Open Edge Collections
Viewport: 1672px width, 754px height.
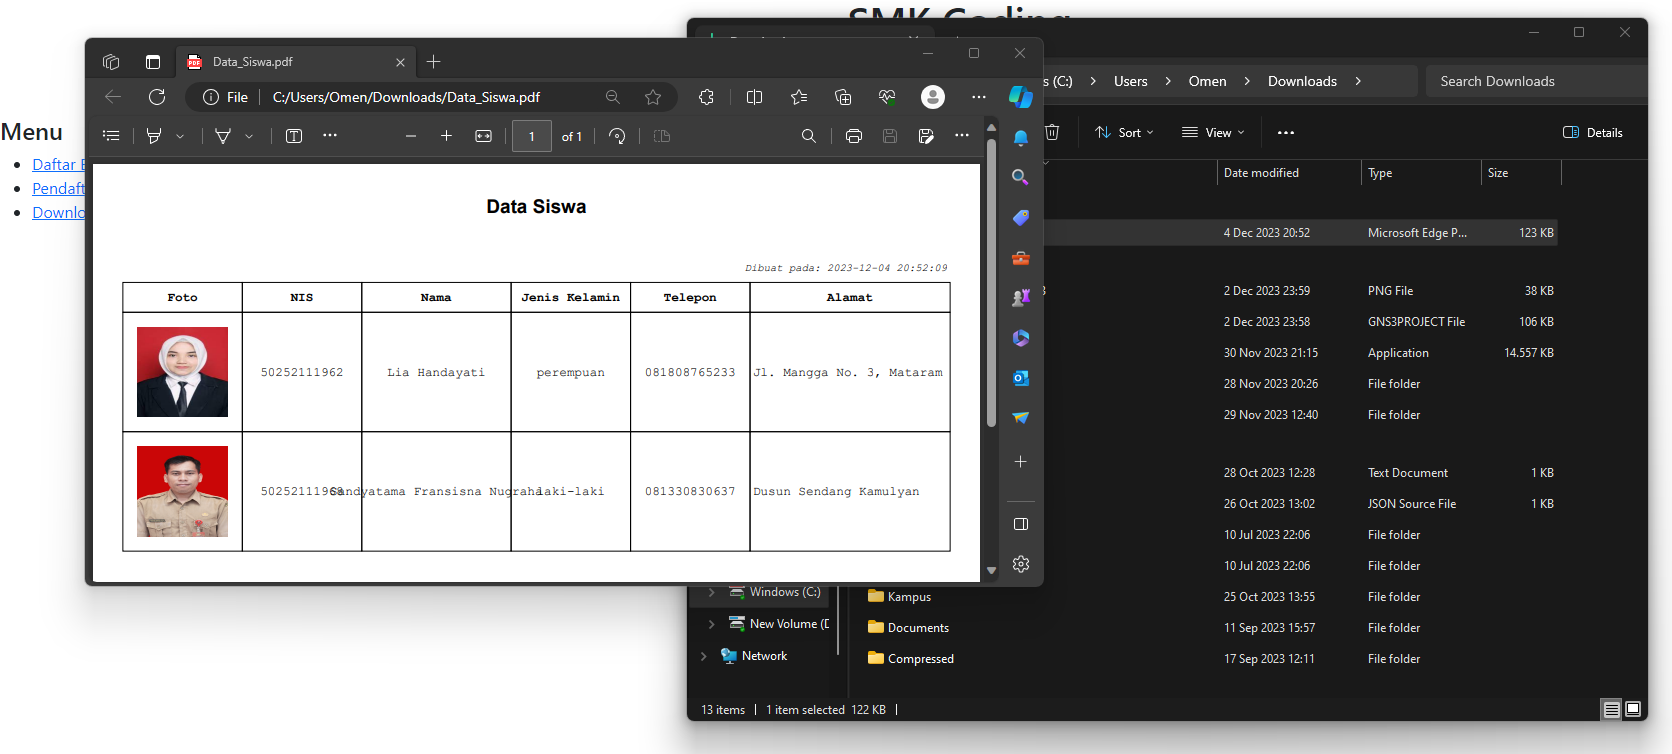[843, 97]
